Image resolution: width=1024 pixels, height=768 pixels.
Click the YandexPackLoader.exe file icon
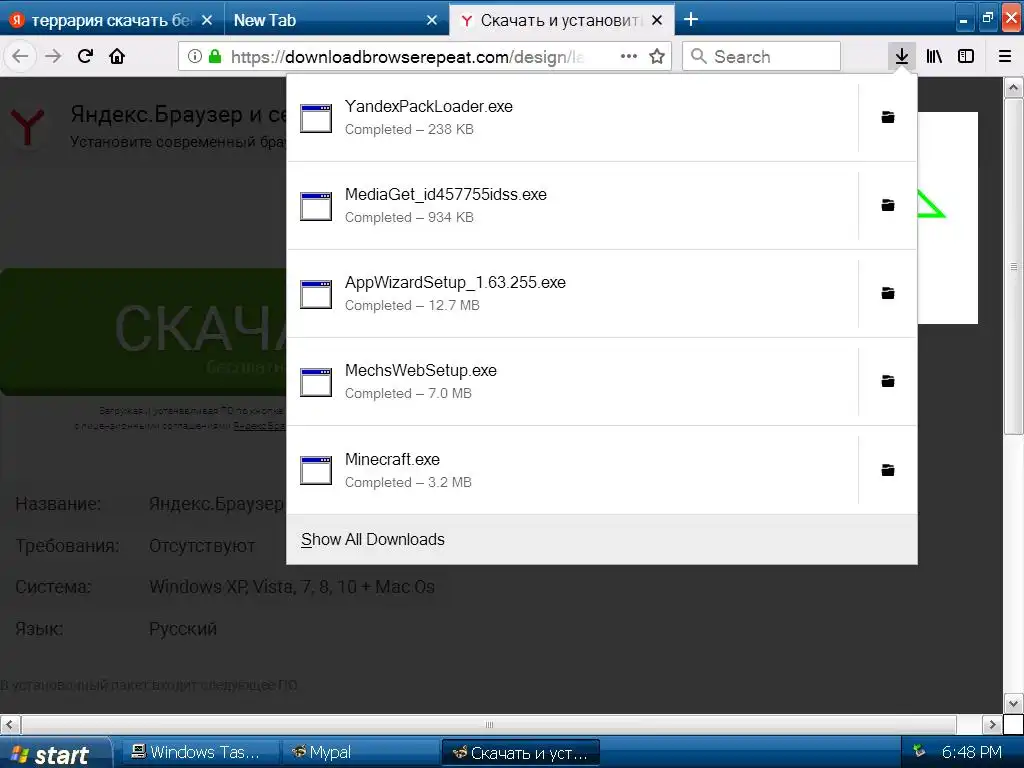click(316, 118)
